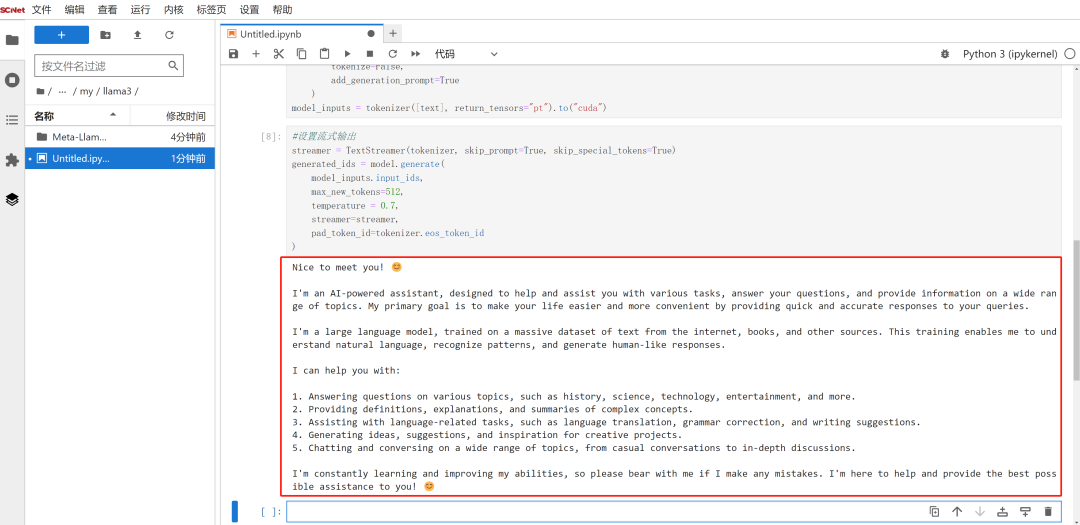Screen dimensions: 1080x525
Task: Open the 内核 menu
Action: [173, 9]
